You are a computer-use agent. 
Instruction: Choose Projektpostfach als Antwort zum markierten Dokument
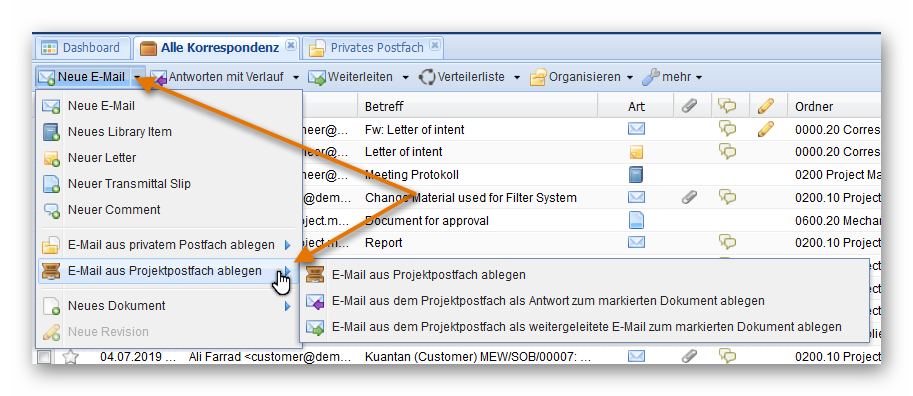coord(584,301)
